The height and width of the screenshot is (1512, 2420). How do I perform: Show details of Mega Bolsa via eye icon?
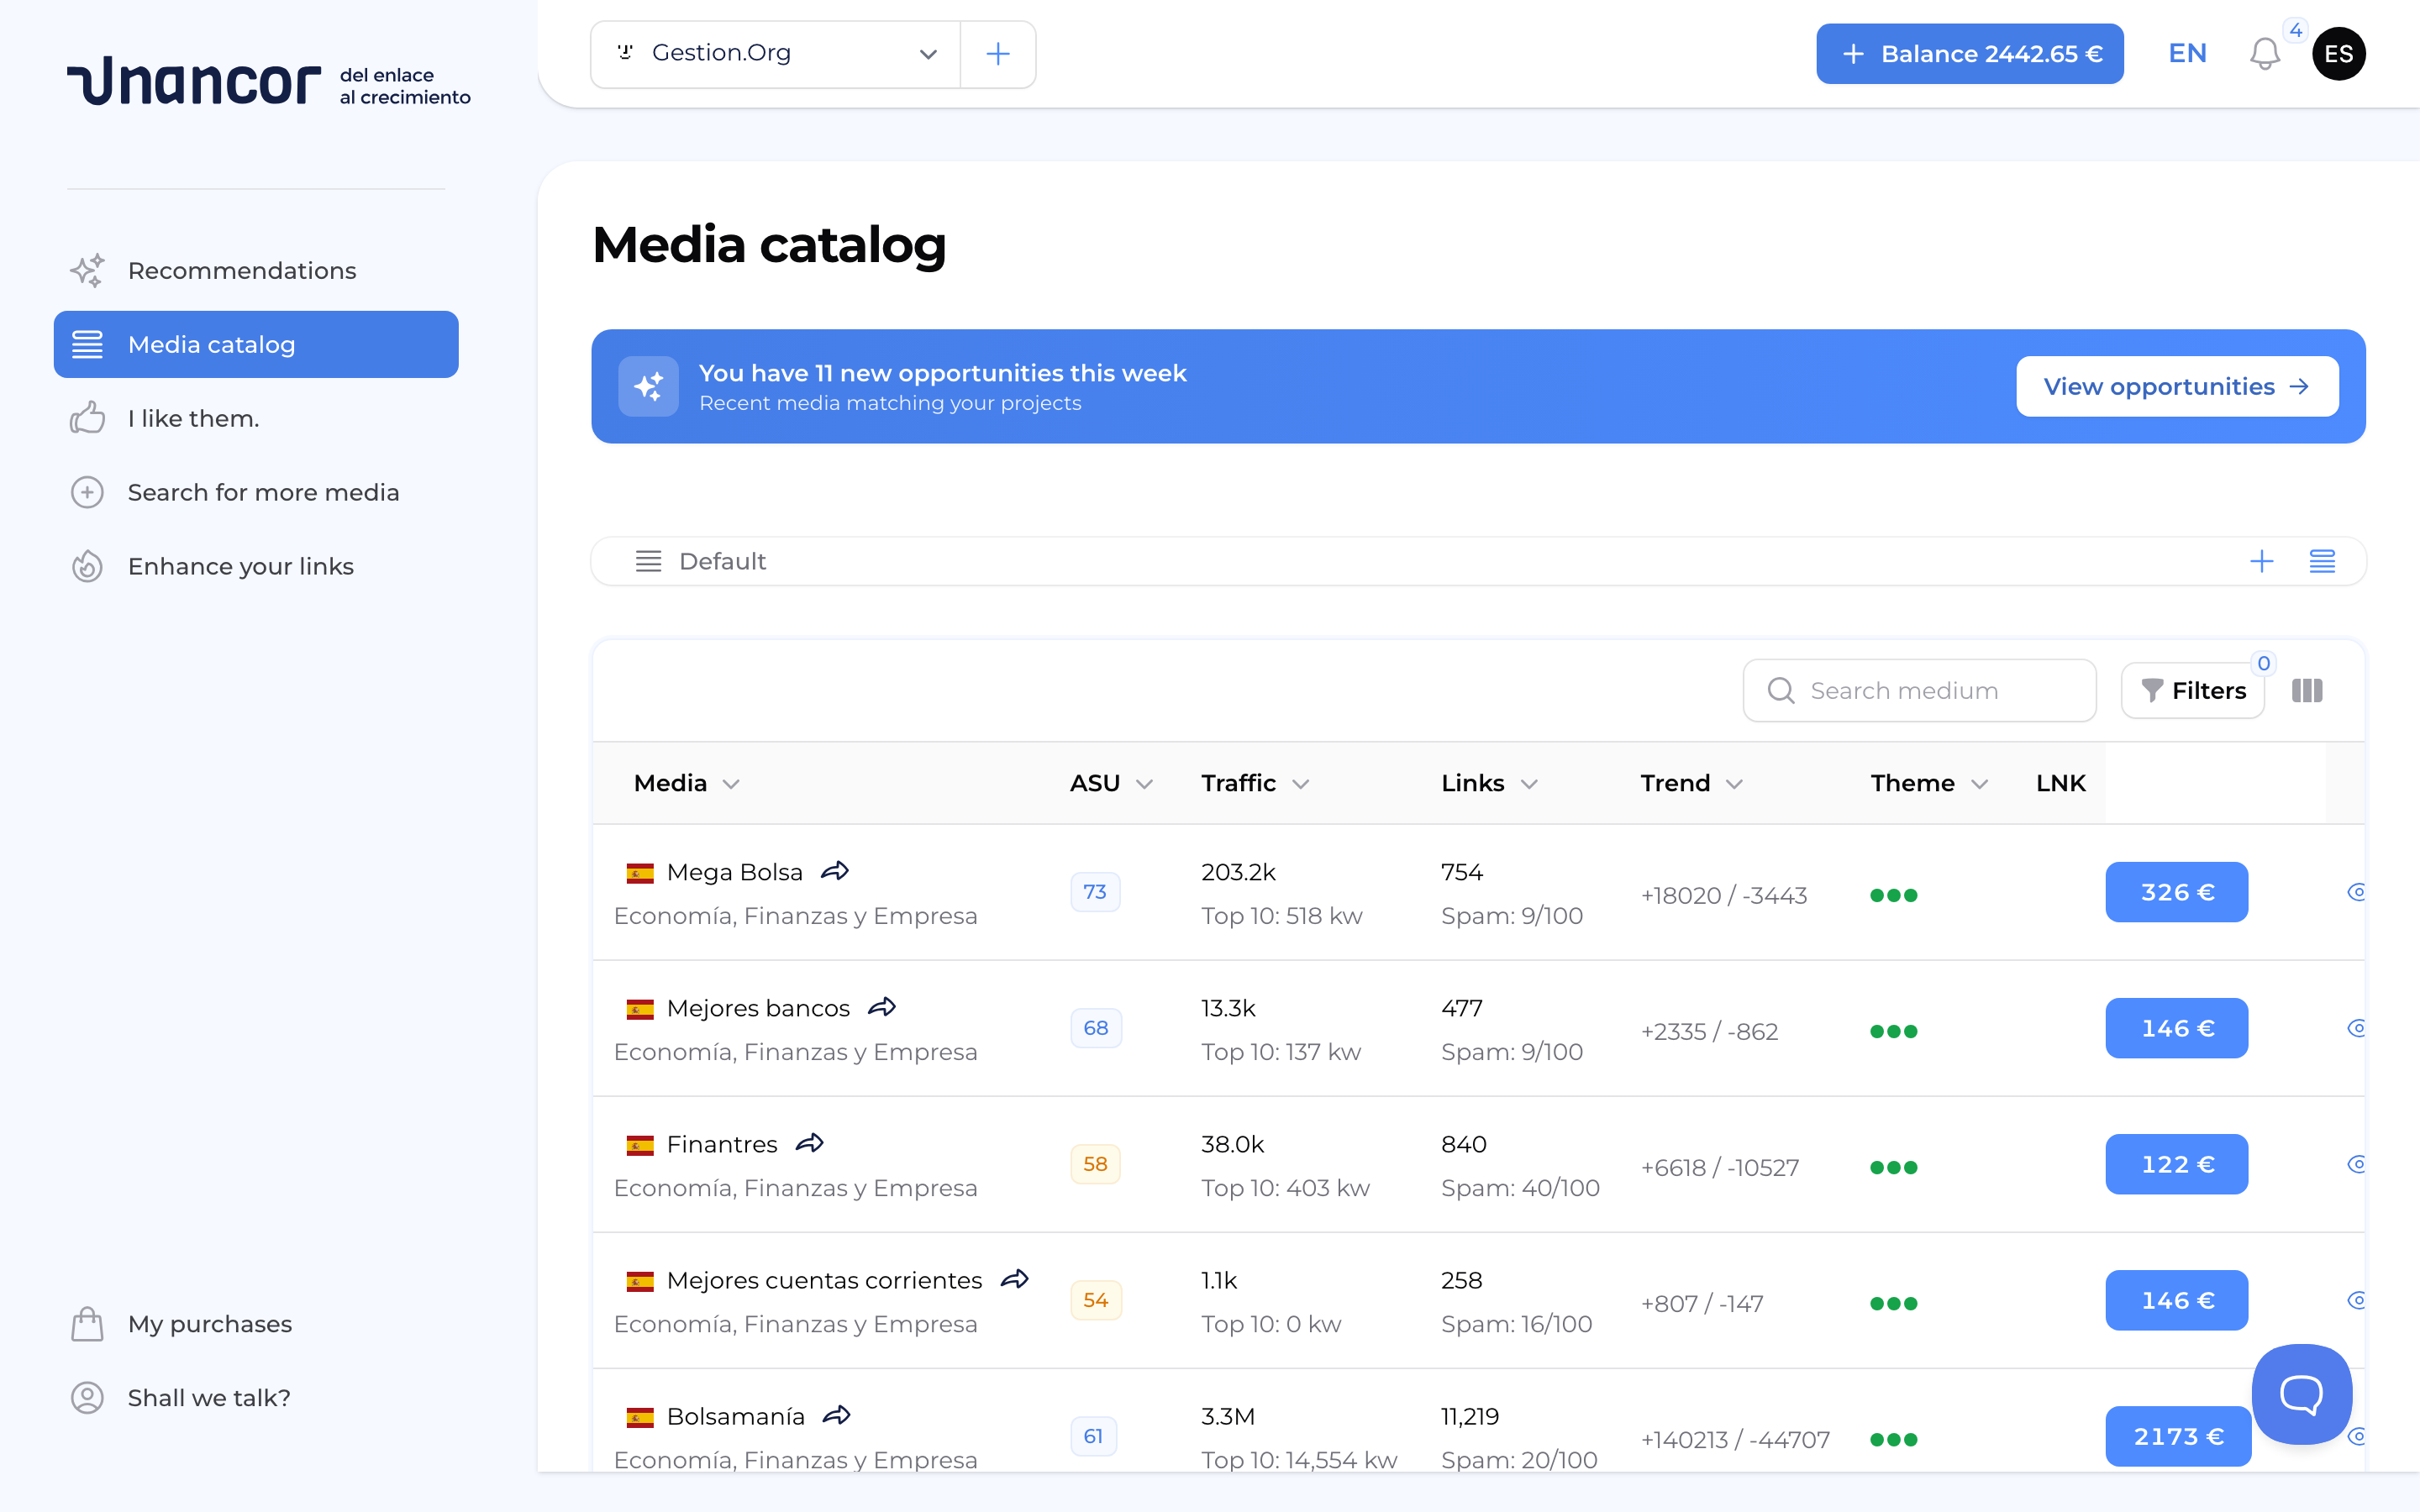click(2357, 892)
